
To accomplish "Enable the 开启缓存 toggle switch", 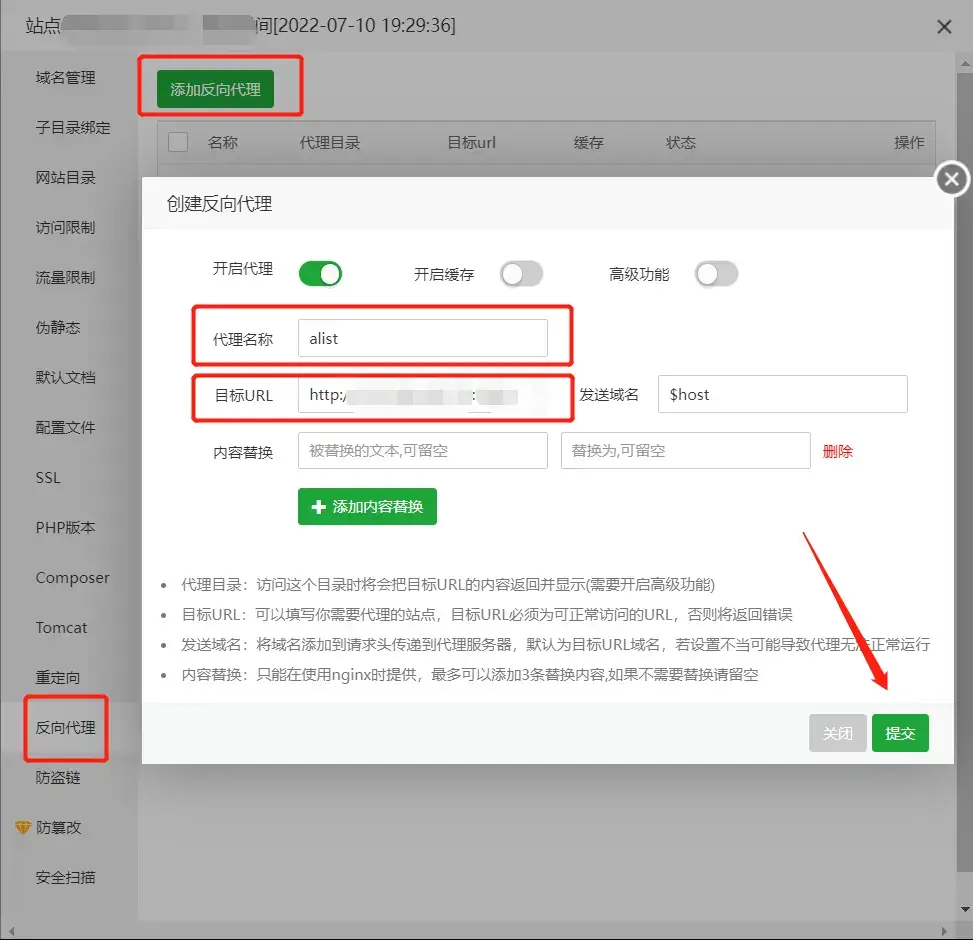I will pyautogui.click(x=522, y=274).
